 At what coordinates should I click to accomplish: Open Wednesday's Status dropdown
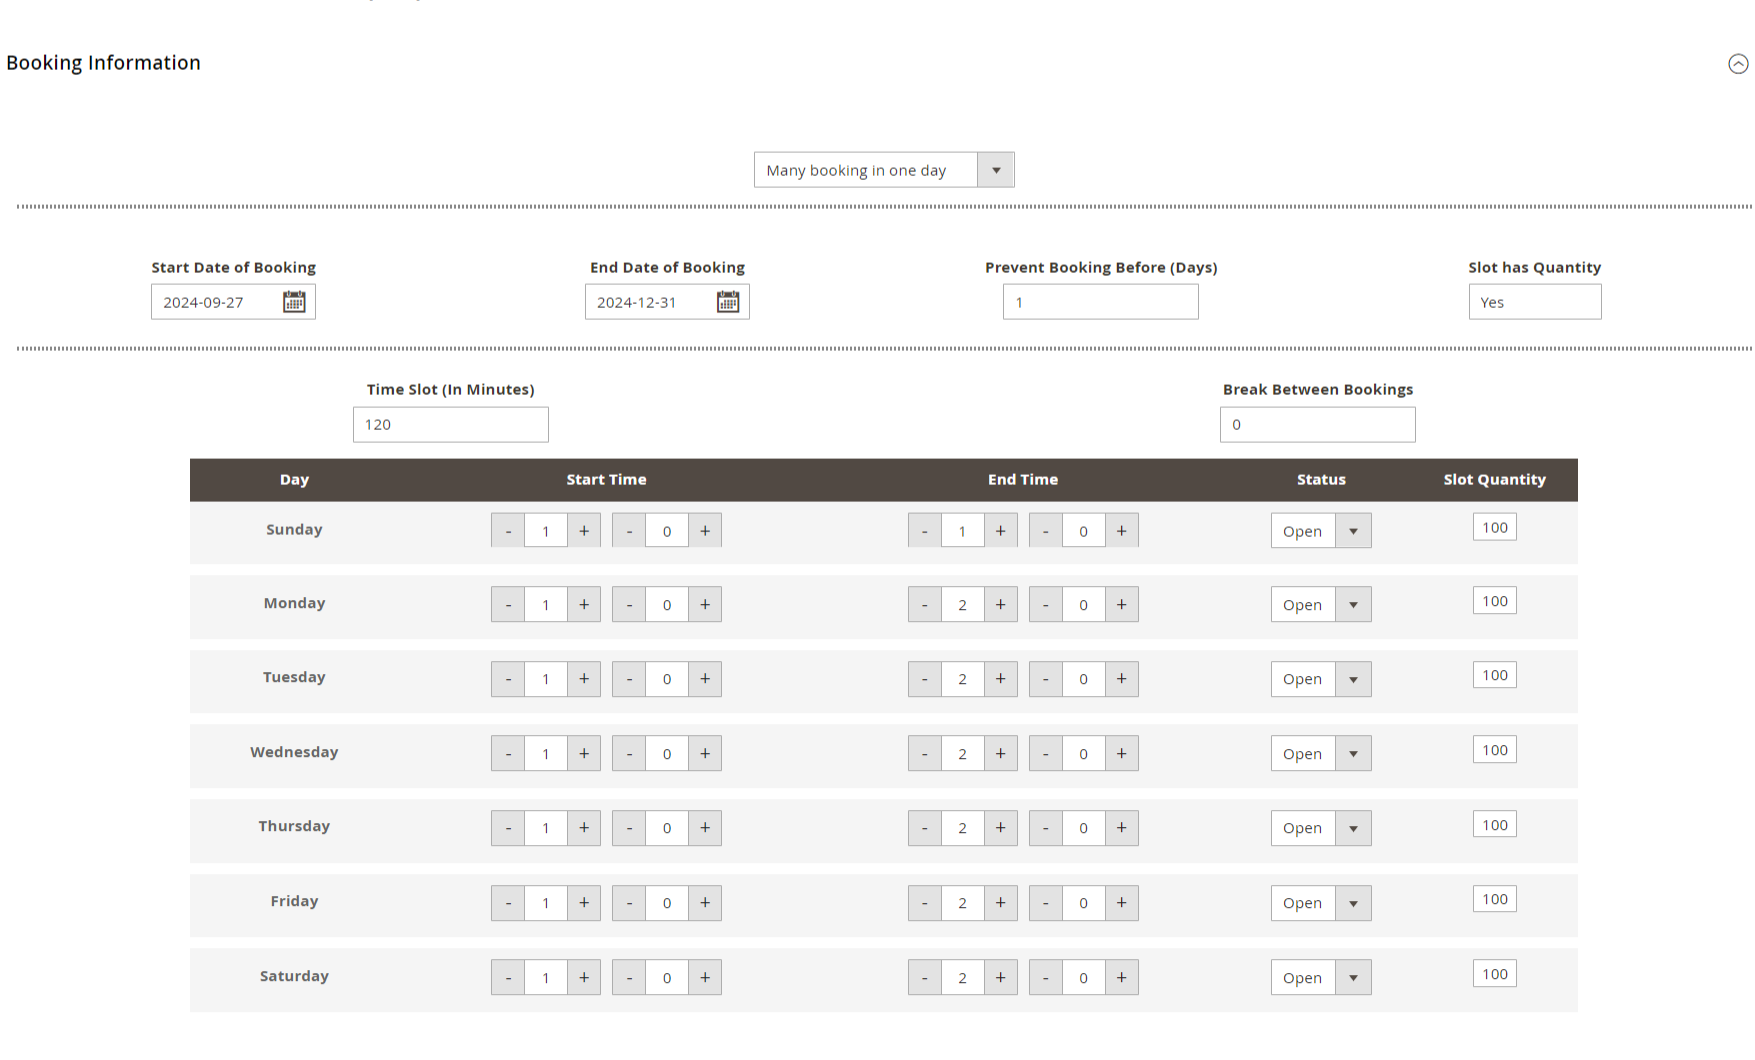click(1321, 754)
